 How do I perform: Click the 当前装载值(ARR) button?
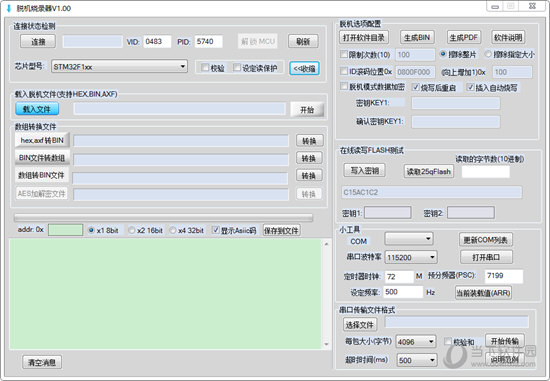[x=483, y=293]
